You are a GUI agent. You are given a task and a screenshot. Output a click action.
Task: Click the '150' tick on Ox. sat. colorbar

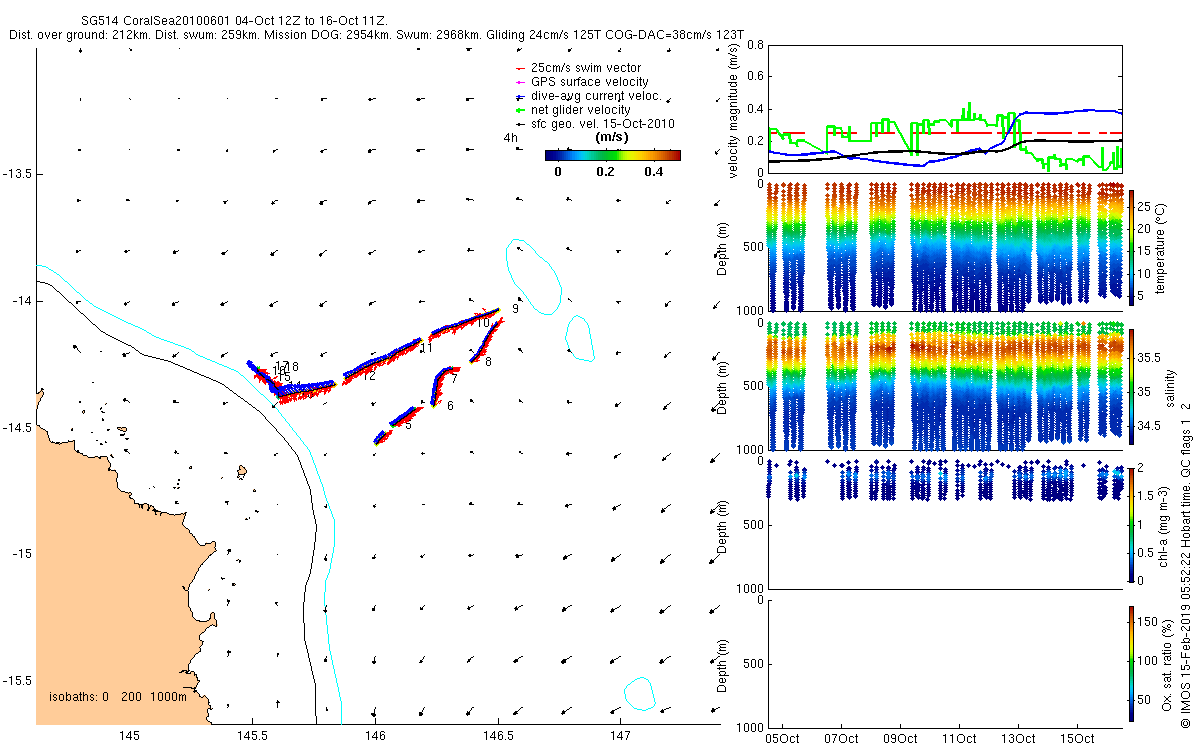[1148, 622]
